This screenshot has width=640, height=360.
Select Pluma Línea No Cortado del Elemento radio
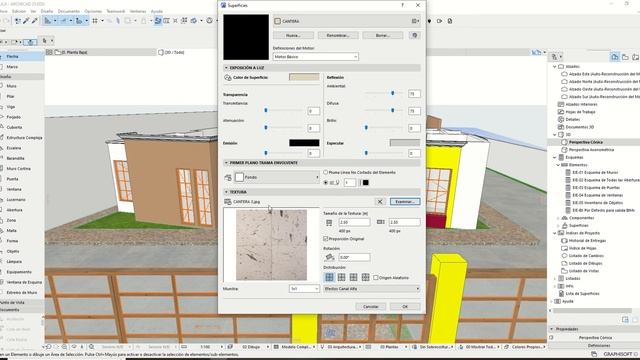click(326, 173)
